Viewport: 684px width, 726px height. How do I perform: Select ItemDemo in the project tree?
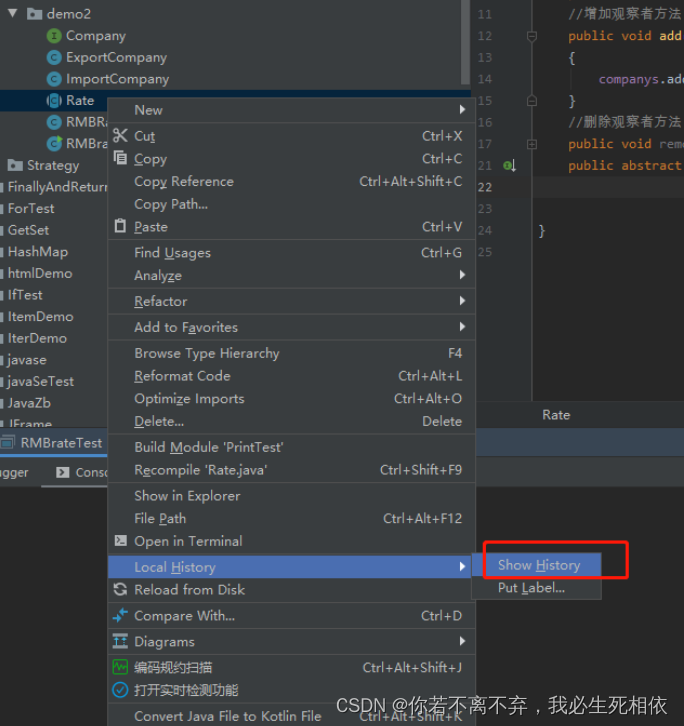point(41,317)
